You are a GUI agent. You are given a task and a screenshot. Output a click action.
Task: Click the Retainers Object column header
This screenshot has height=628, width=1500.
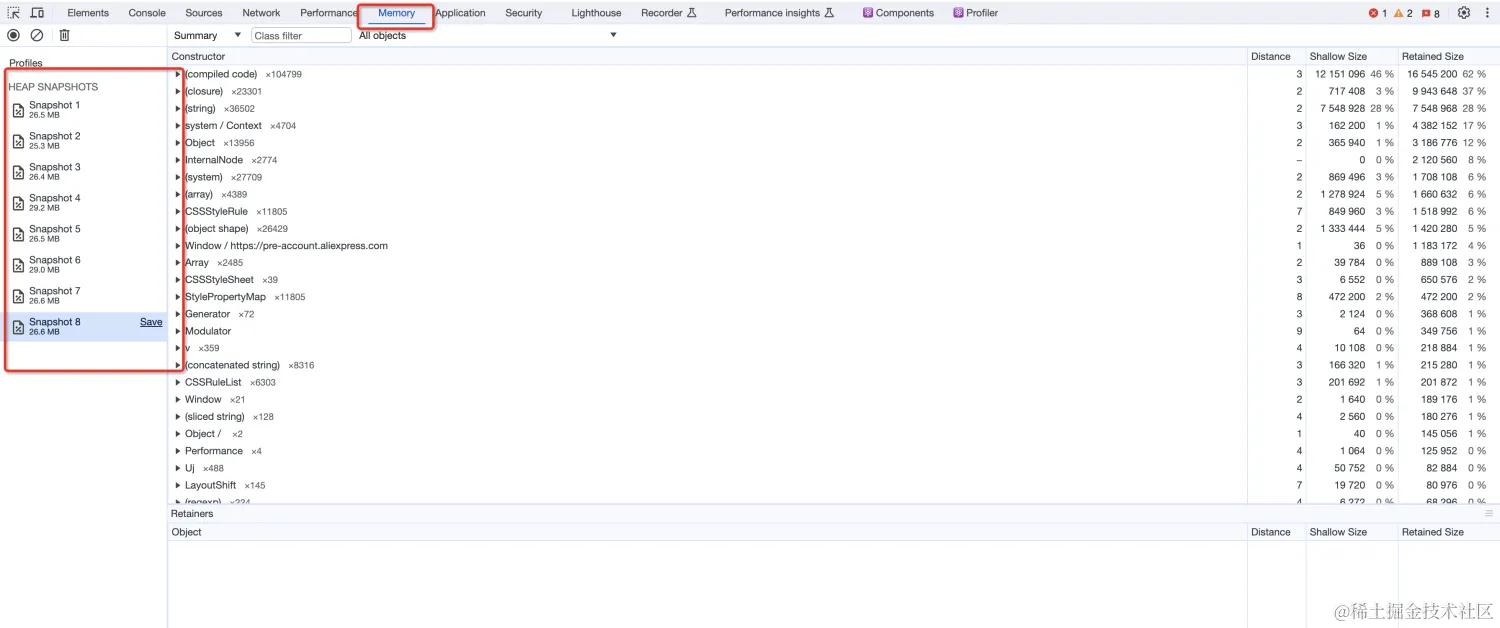707,532
